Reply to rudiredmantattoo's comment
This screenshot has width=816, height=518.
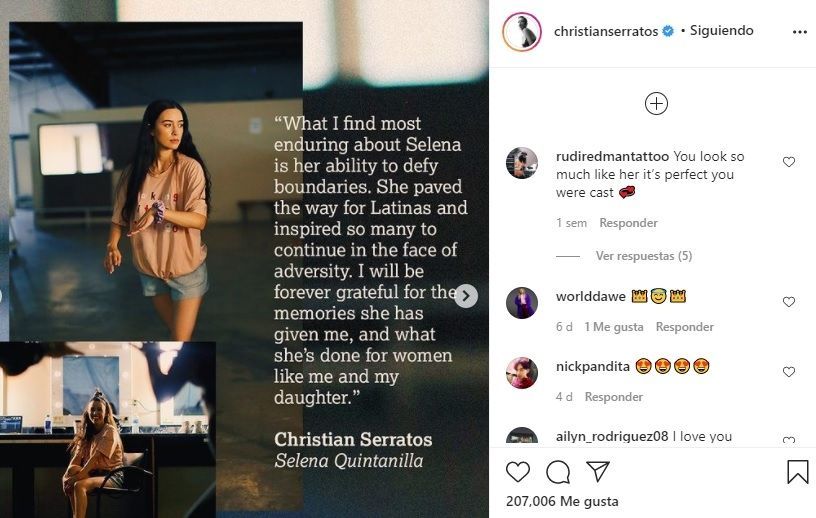point(628,223)
